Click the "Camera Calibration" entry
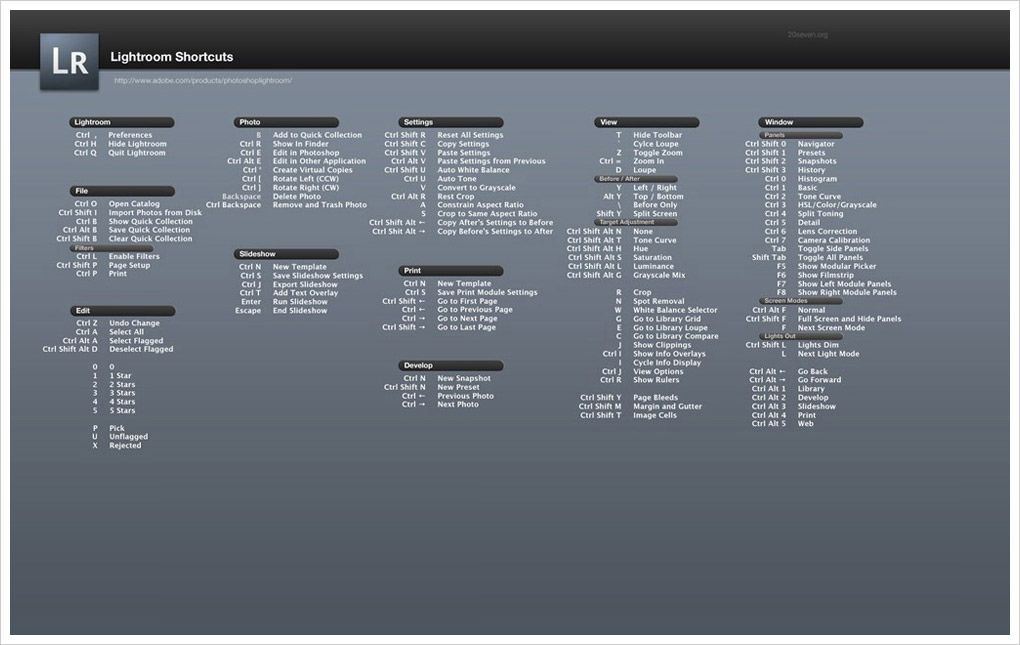Image resolution: width=1020 pixels, height=645 pixels. 834,241
